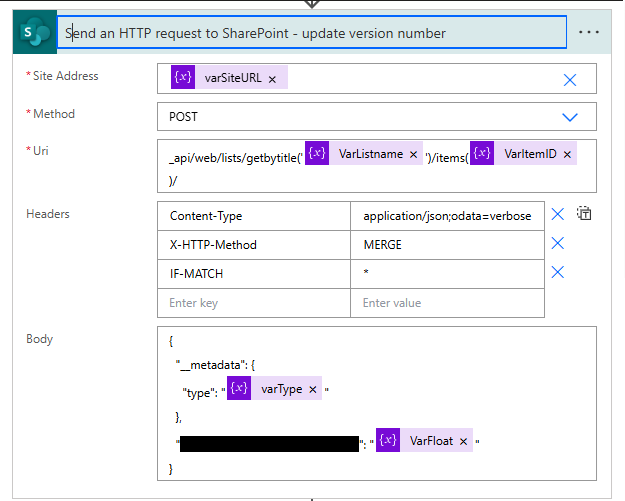Image resolution: width=625 pixels, height=501 pixels.
Task: Remove the VarItemID token from Uri
Action: coord(567,154)
